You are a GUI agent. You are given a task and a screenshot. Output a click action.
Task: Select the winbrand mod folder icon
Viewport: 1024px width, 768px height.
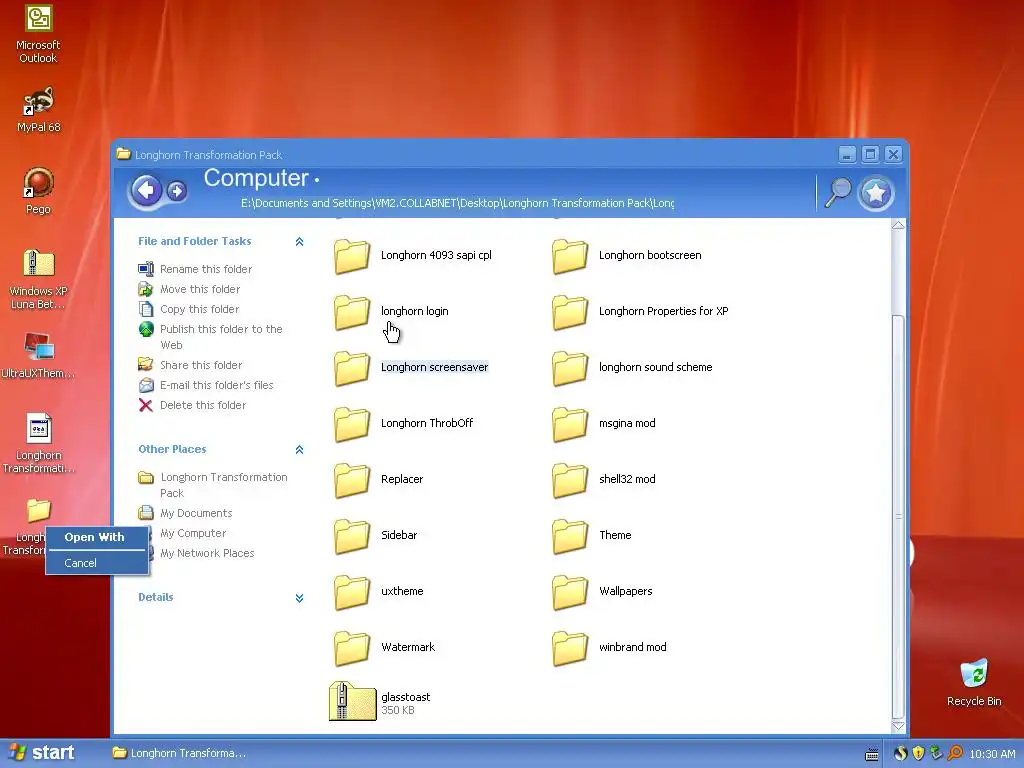[x=570, y=648]
